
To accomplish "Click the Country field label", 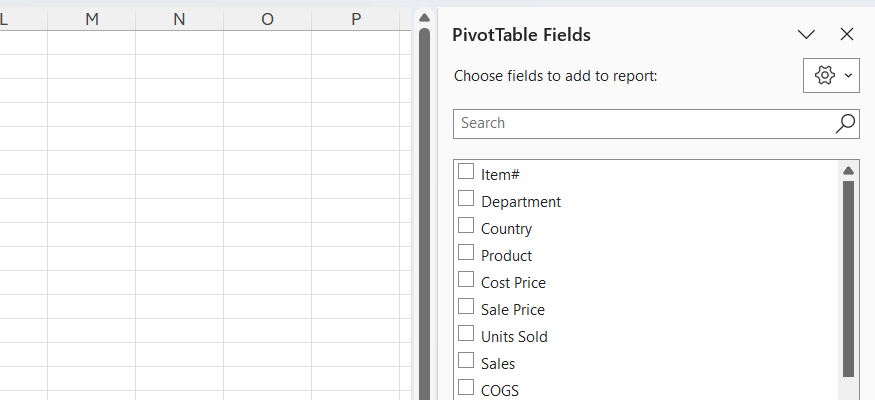I will [x=506, y=229].
